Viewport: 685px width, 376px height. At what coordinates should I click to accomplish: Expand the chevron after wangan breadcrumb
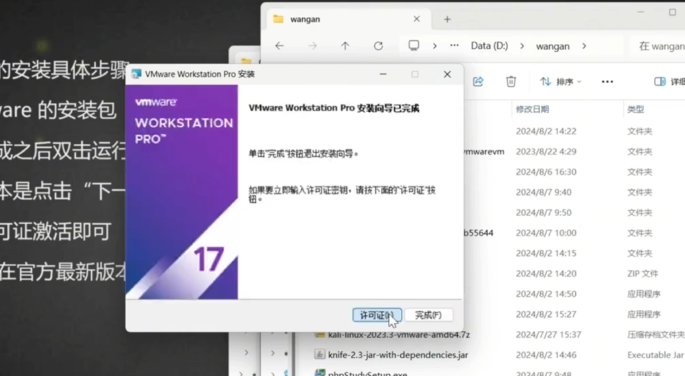[584, 46]
